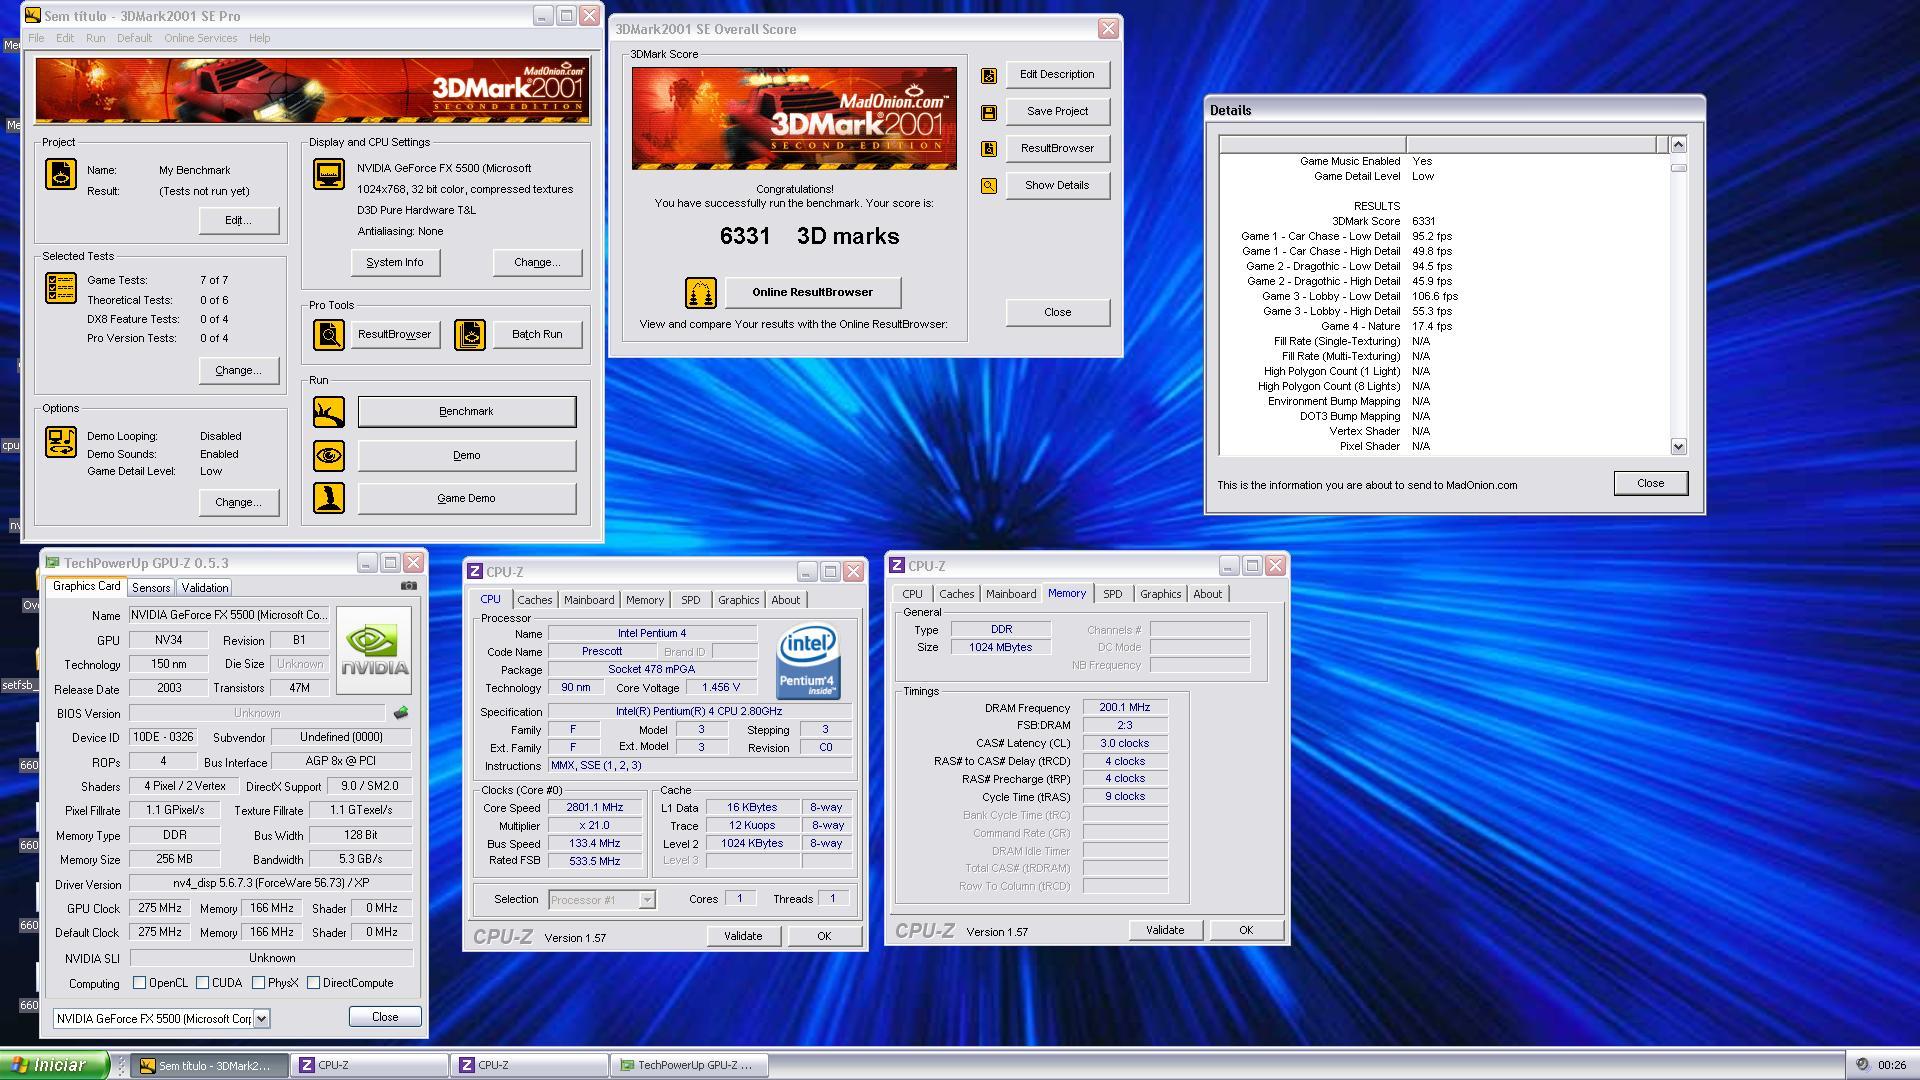Screen dimensions: 1920x1080
Task: Click Show Details button
Action: point(1057,186)
